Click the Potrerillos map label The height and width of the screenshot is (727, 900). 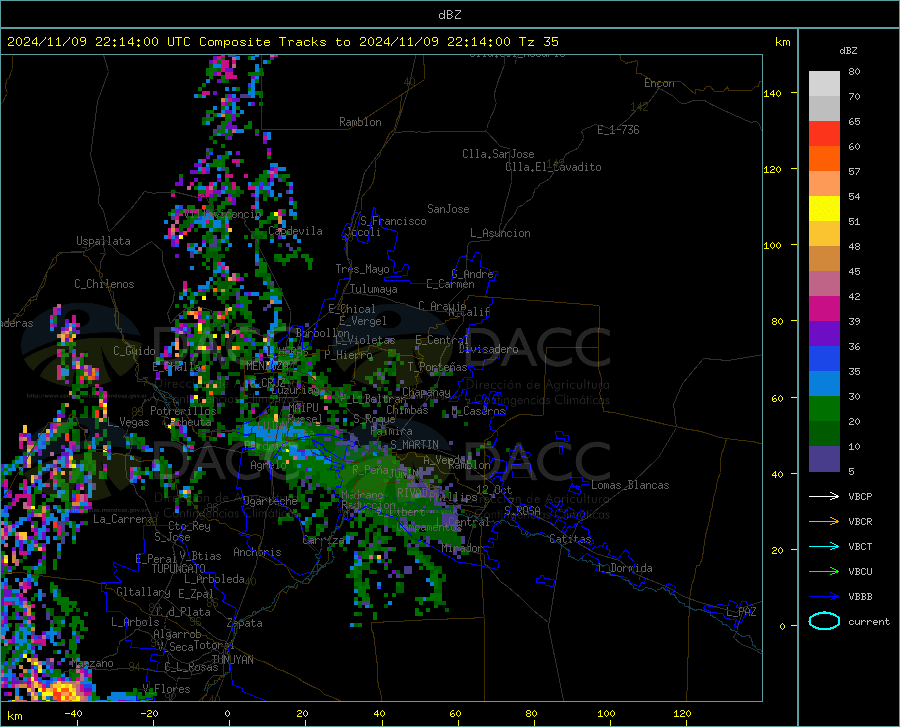pyautogui.click(x=183, y=411)
